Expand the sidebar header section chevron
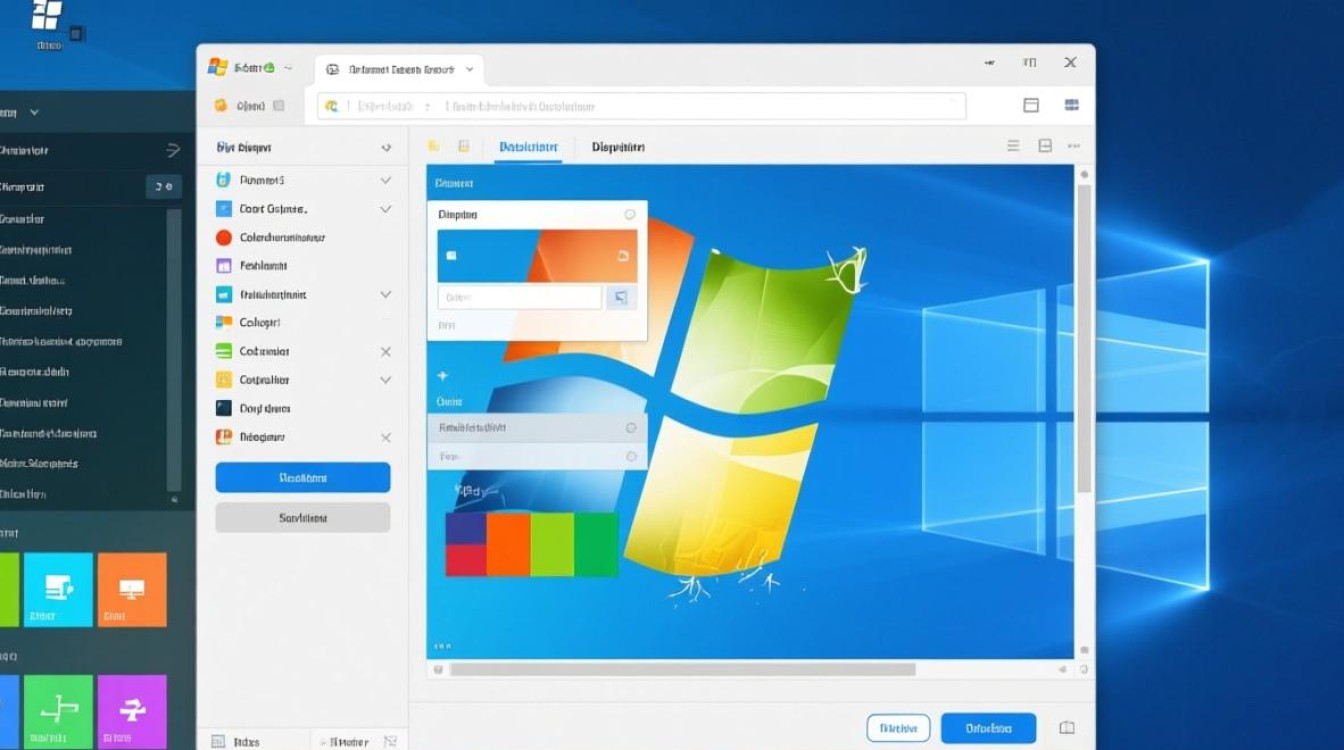 point(386,148)
